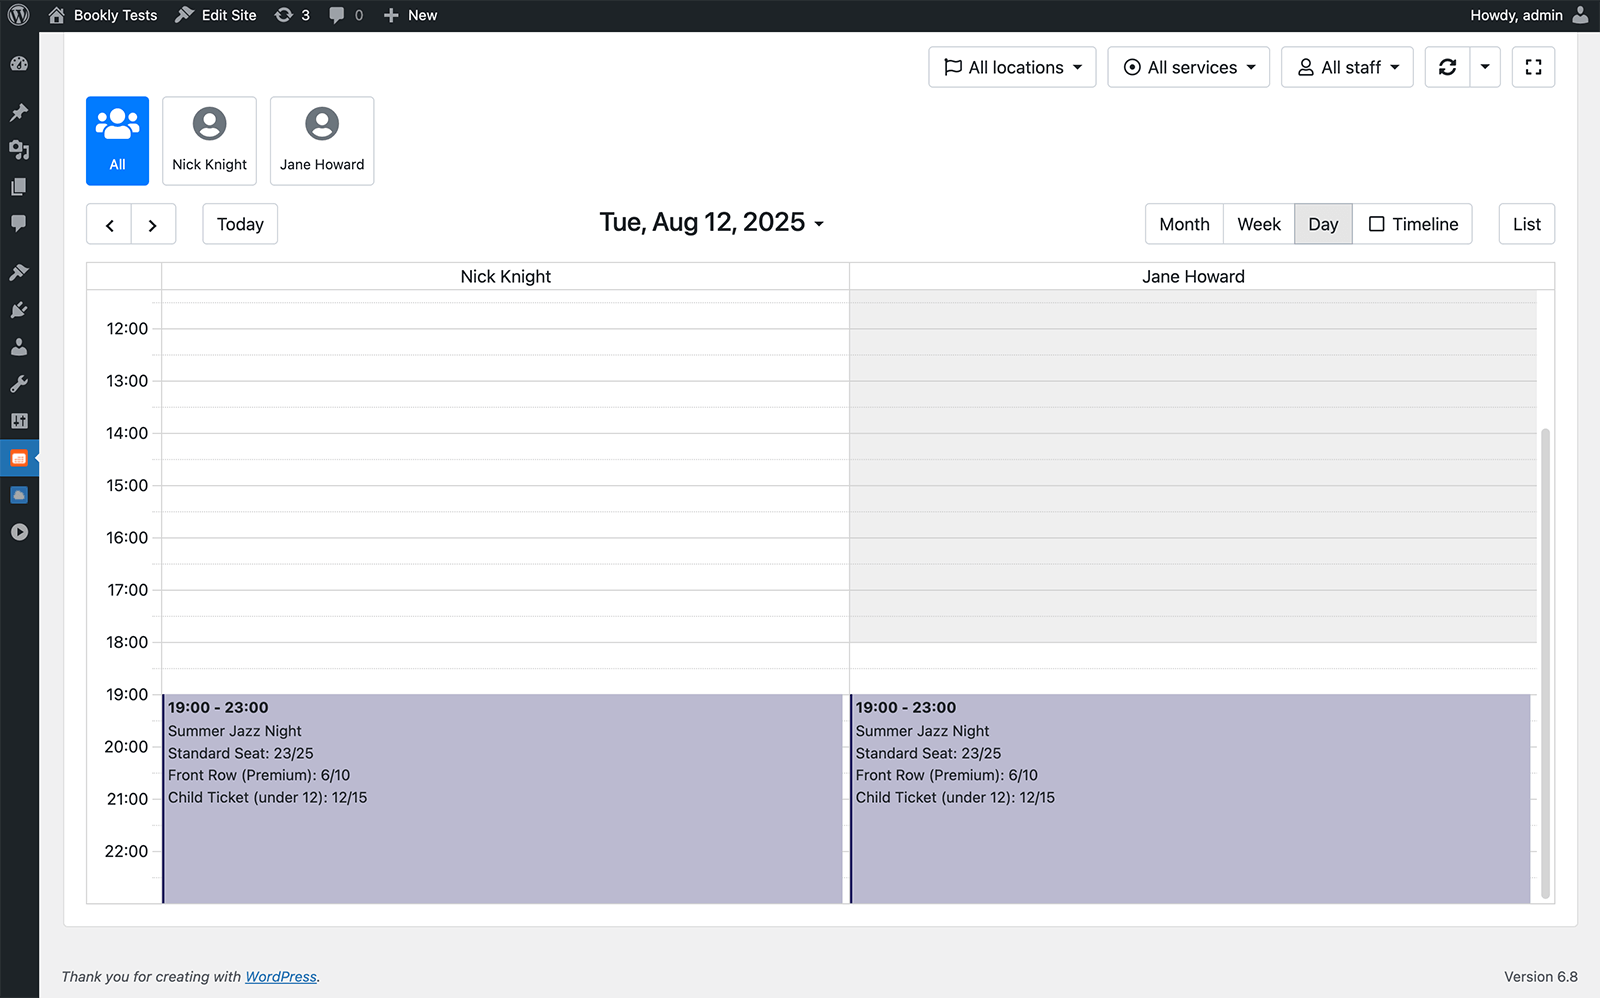Open Users sidebar icon
1600x998 pixels.
click(19, 347)
